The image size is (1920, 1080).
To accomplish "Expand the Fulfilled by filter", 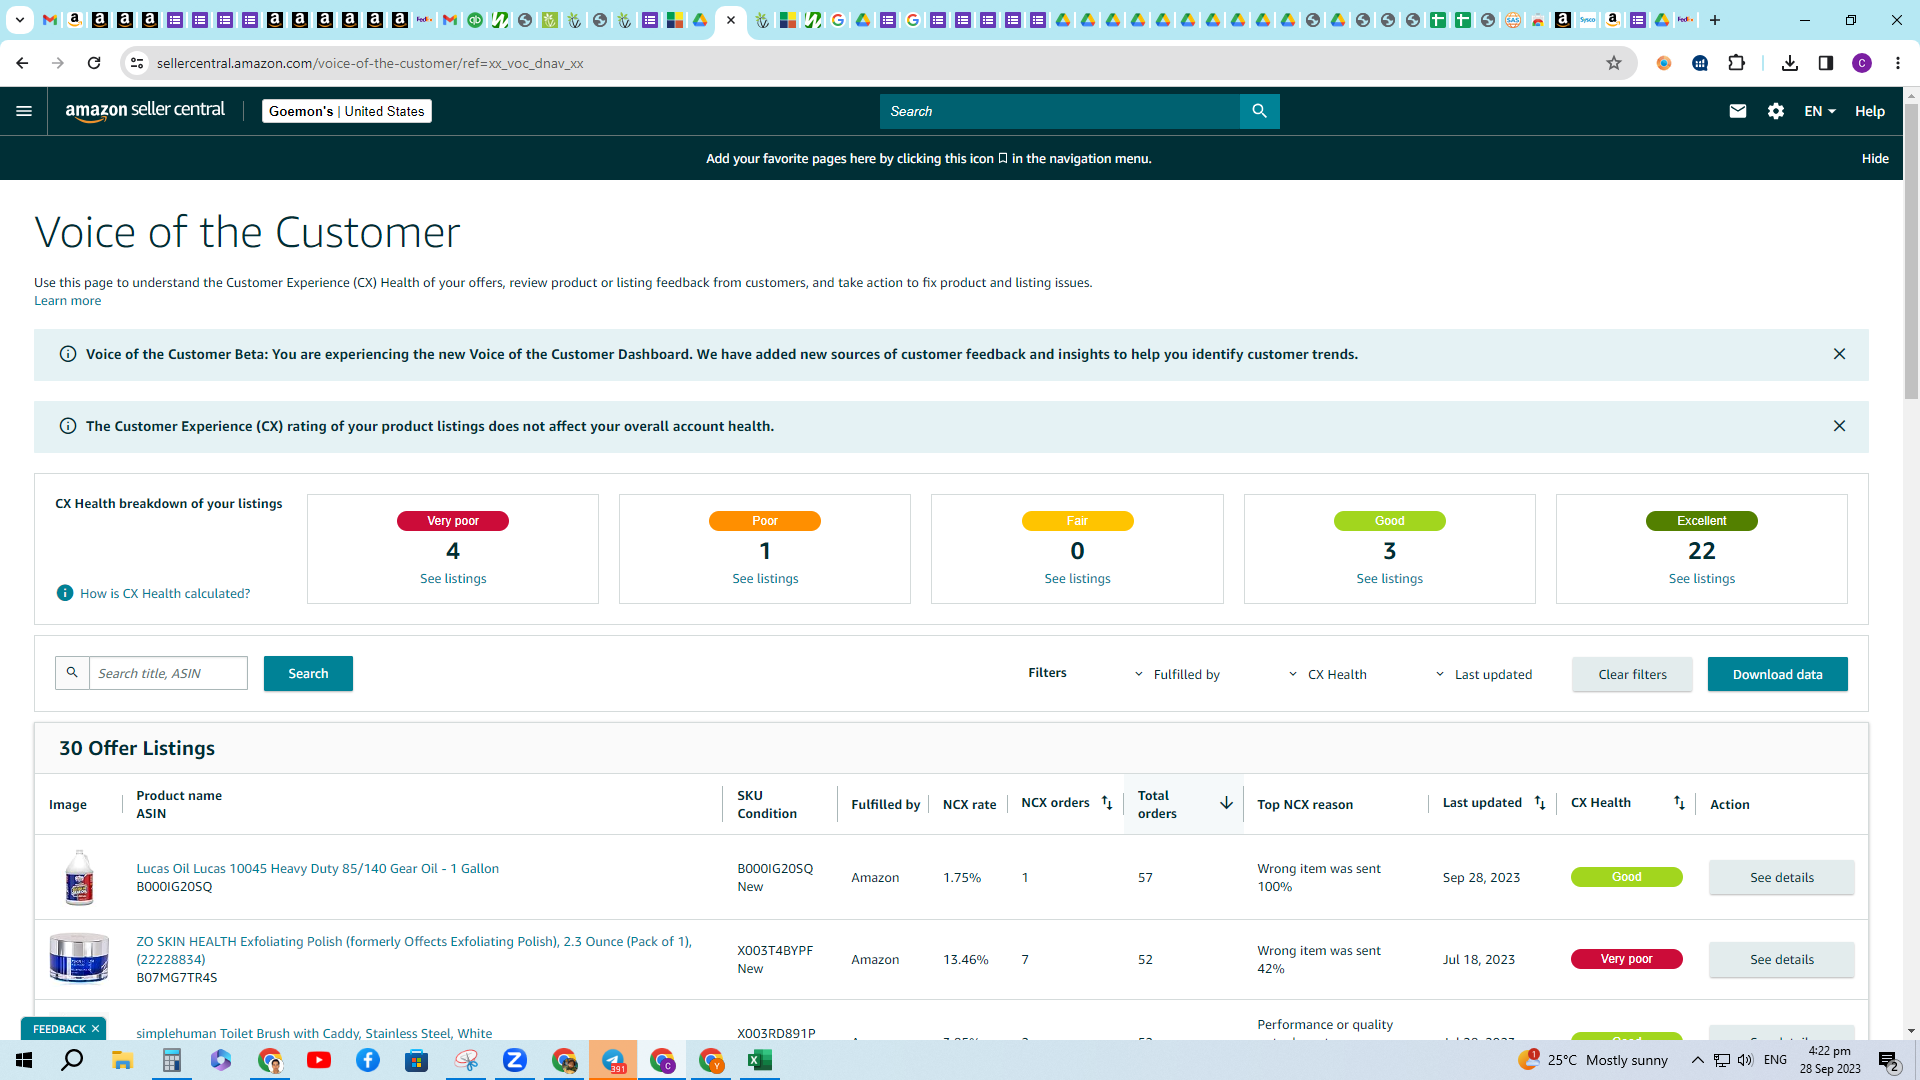I will [x=1177, y=675].
